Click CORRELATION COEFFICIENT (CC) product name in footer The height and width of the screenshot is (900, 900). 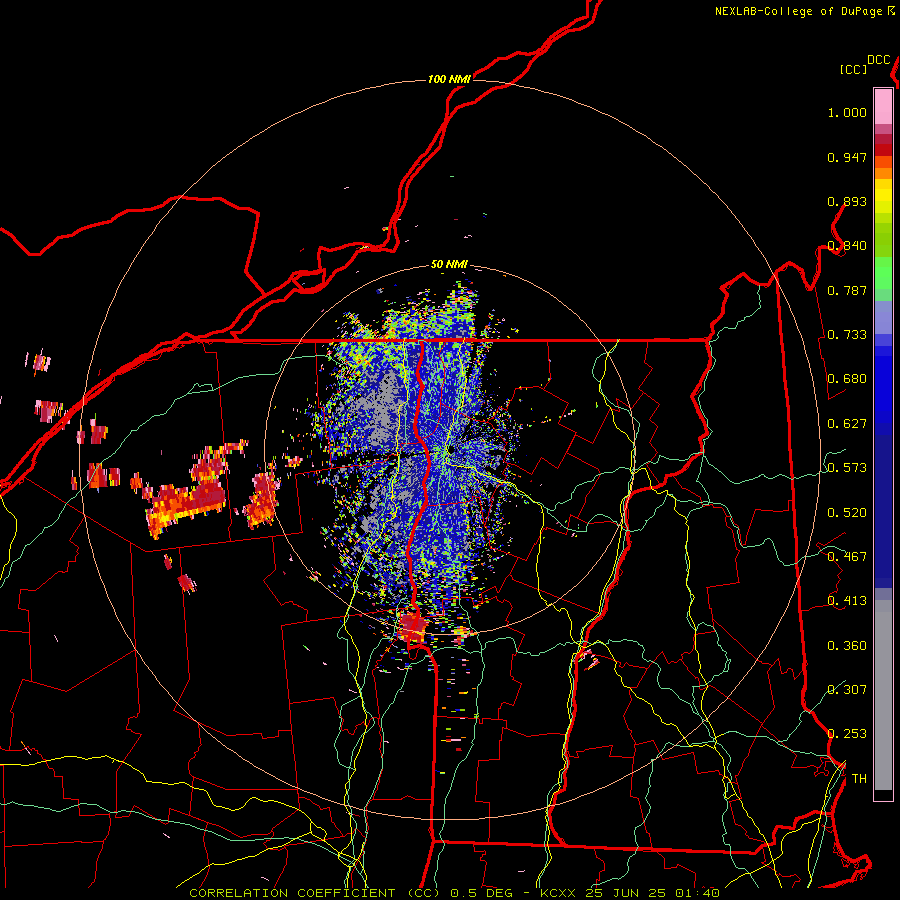point(315,893)
